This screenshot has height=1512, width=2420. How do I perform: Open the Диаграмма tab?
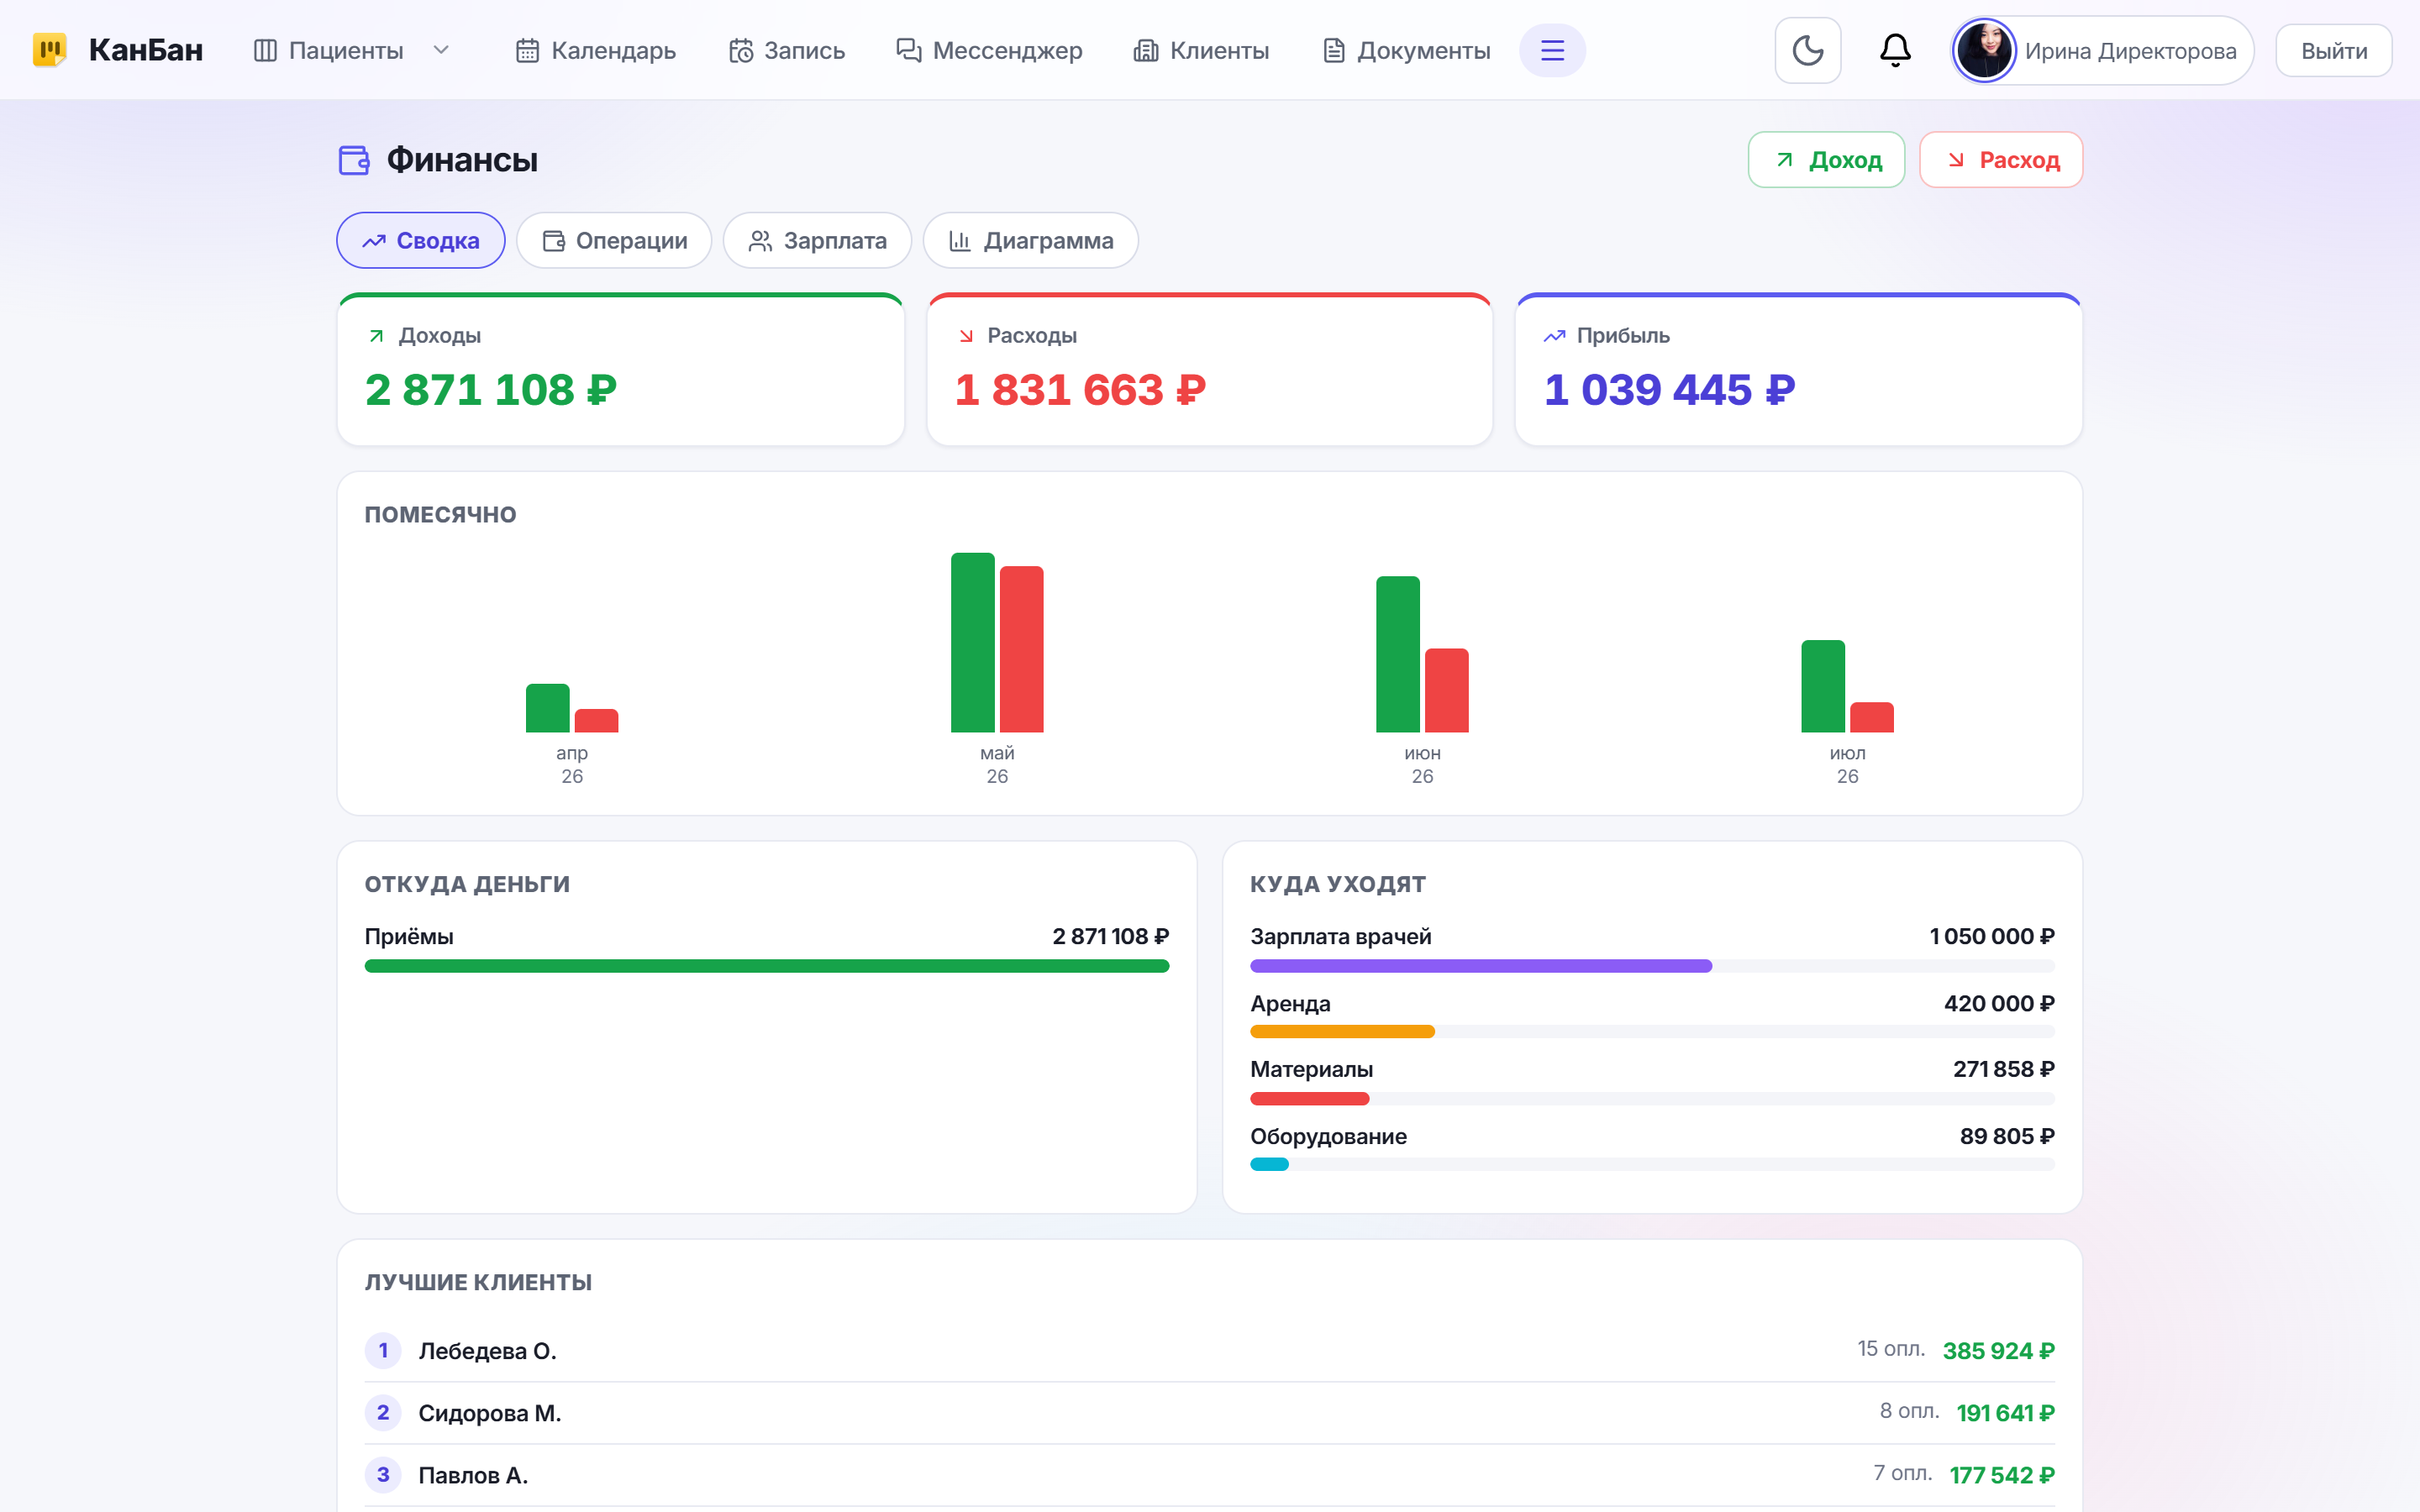[x=1030, y=240]
